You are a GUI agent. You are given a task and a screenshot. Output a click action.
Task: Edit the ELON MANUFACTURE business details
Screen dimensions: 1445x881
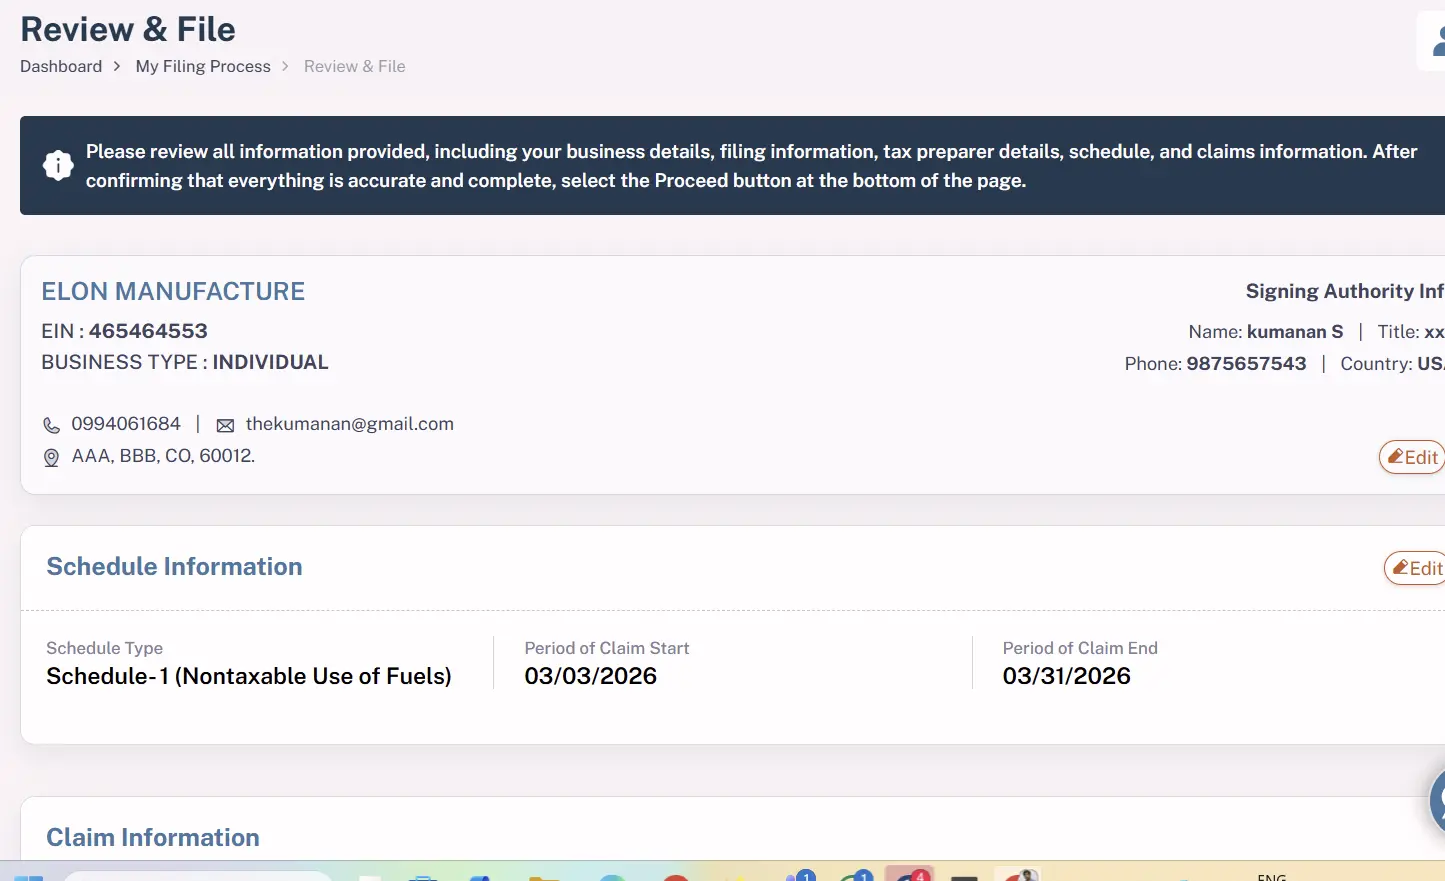(x=1412, y=457)
